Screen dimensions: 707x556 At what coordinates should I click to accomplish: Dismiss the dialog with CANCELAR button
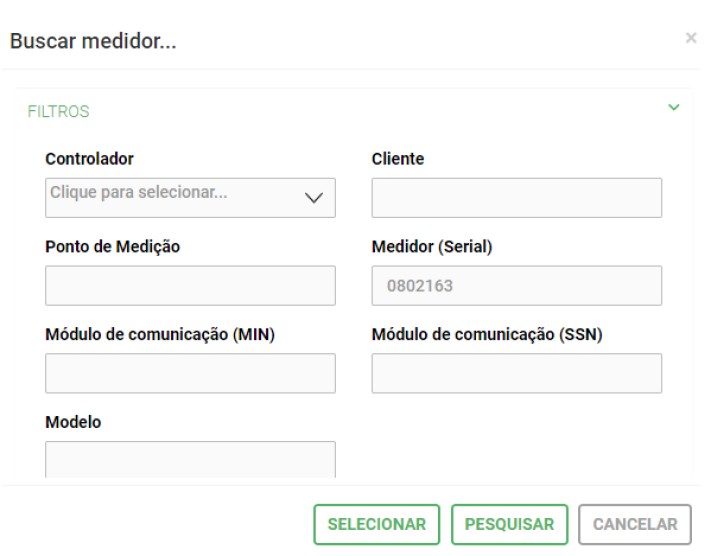pyautogui.click(x=634, y=524)
